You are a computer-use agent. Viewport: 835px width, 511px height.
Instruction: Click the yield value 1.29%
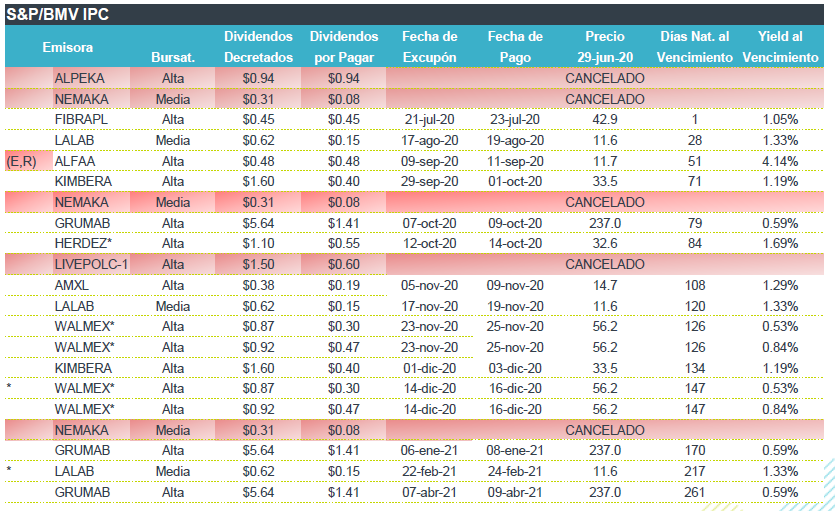point(780,285)
